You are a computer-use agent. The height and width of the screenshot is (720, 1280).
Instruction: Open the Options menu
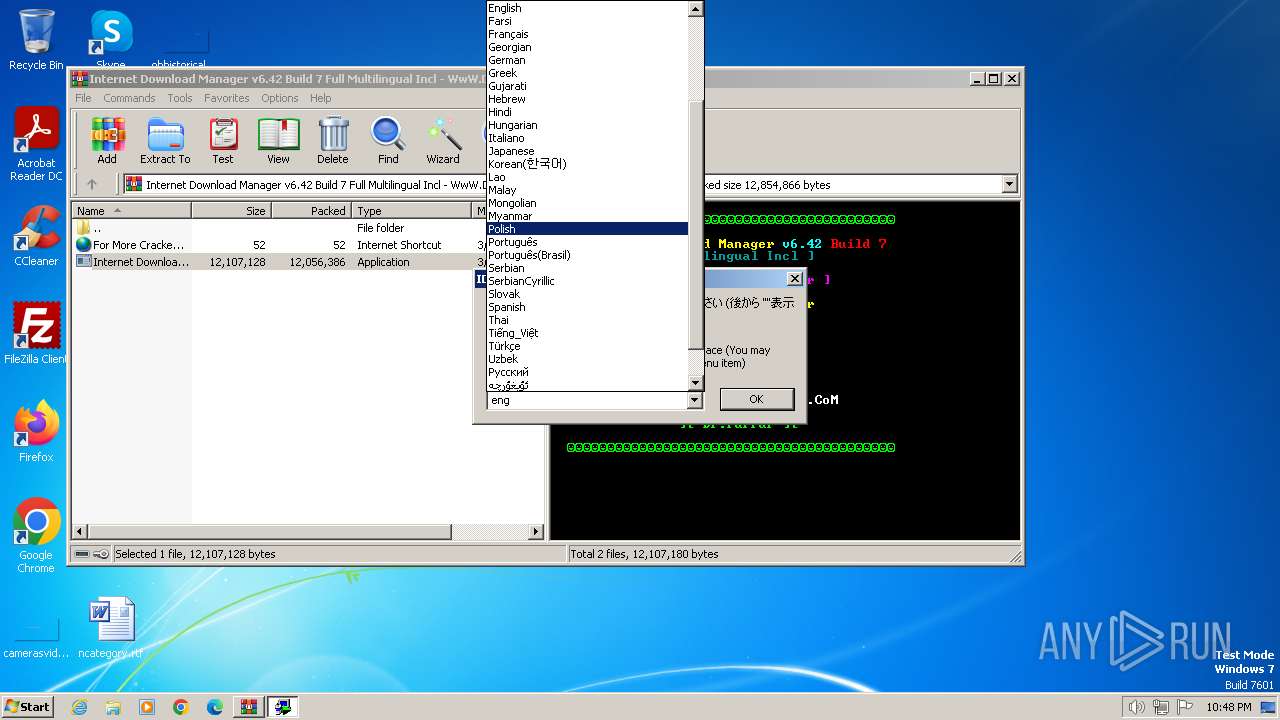[280, 98]
